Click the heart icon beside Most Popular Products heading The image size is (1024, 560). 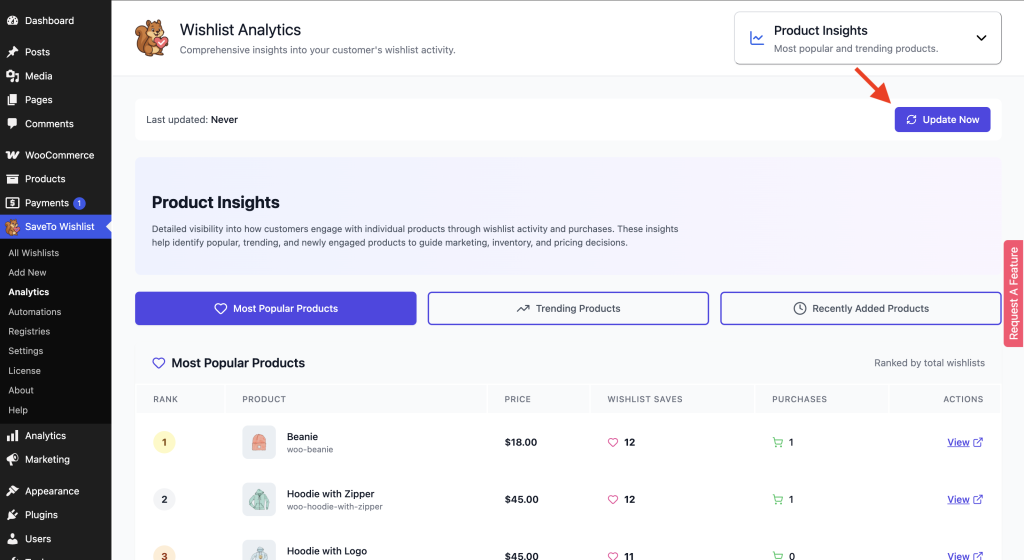(x=159, y=363)
